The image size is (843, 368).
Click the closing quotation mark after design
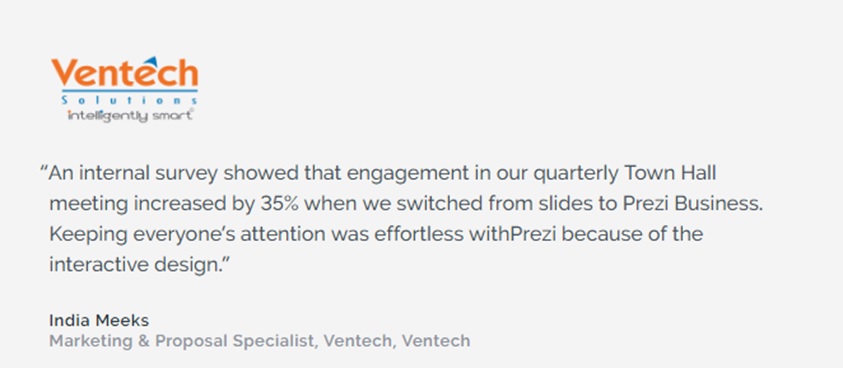pos(226,261)
